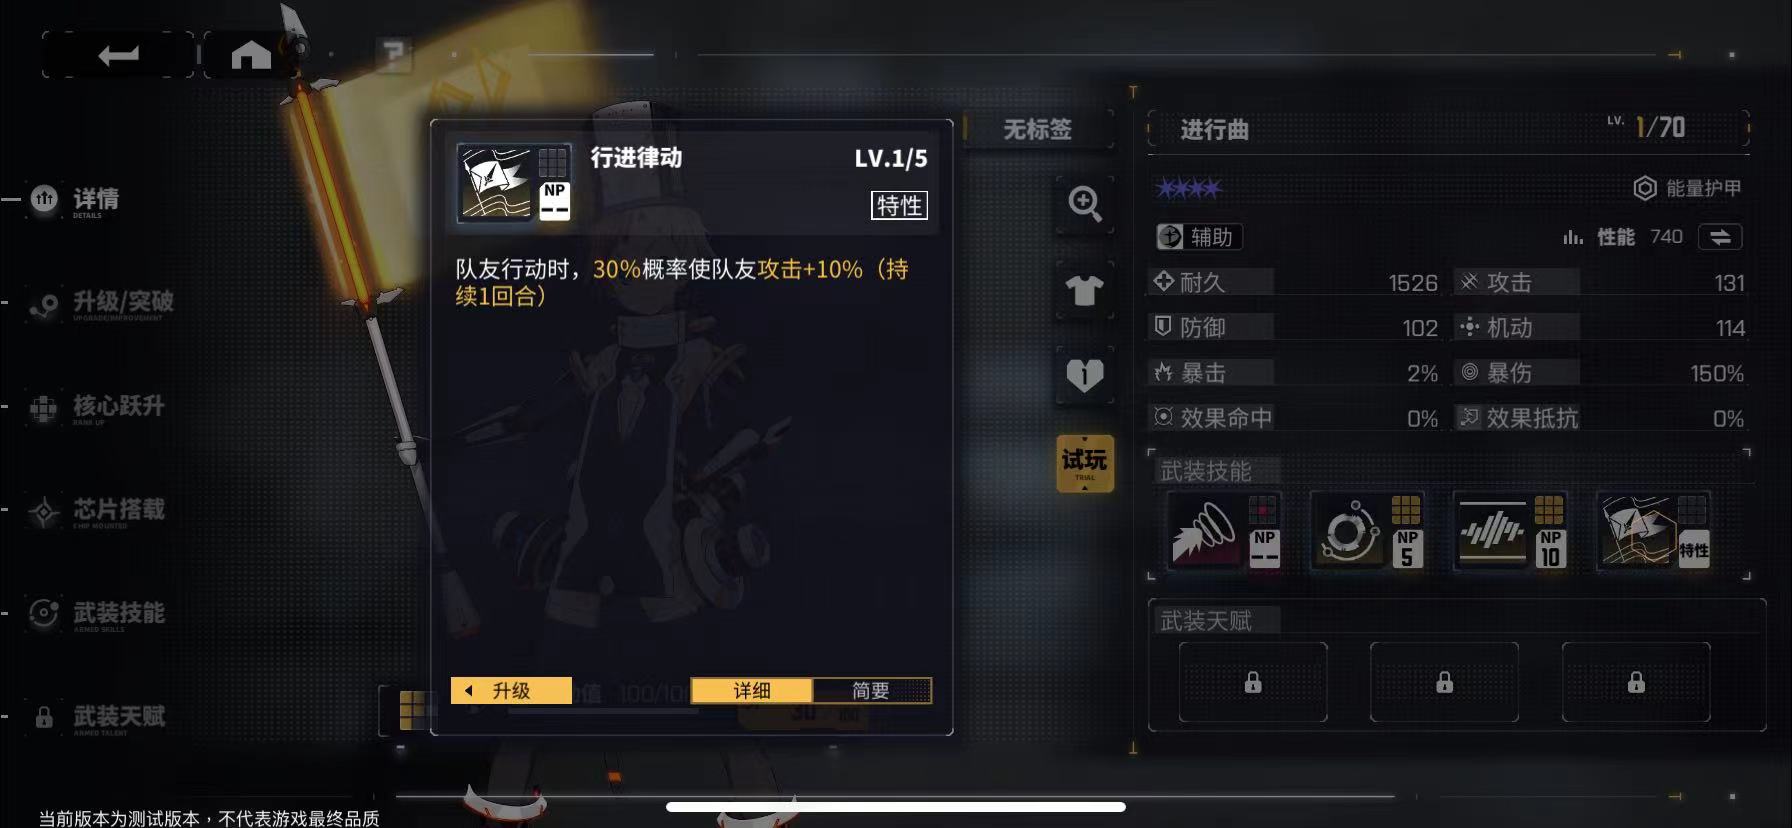Open the 无标签 tag selector
Viewport: 1792px width, 828px height.
[1038, 130]
